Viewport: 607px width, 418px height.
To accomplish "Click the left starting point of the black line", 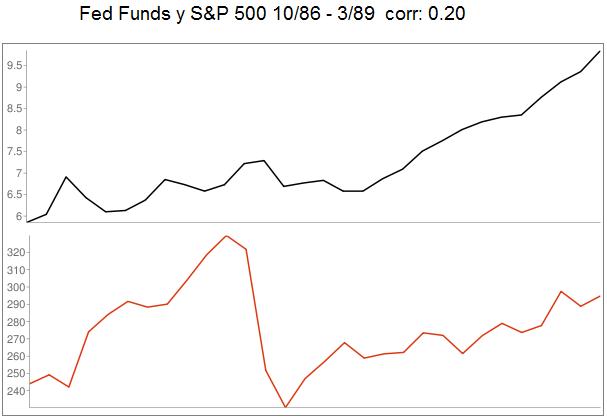I will (x=29, y=221).
